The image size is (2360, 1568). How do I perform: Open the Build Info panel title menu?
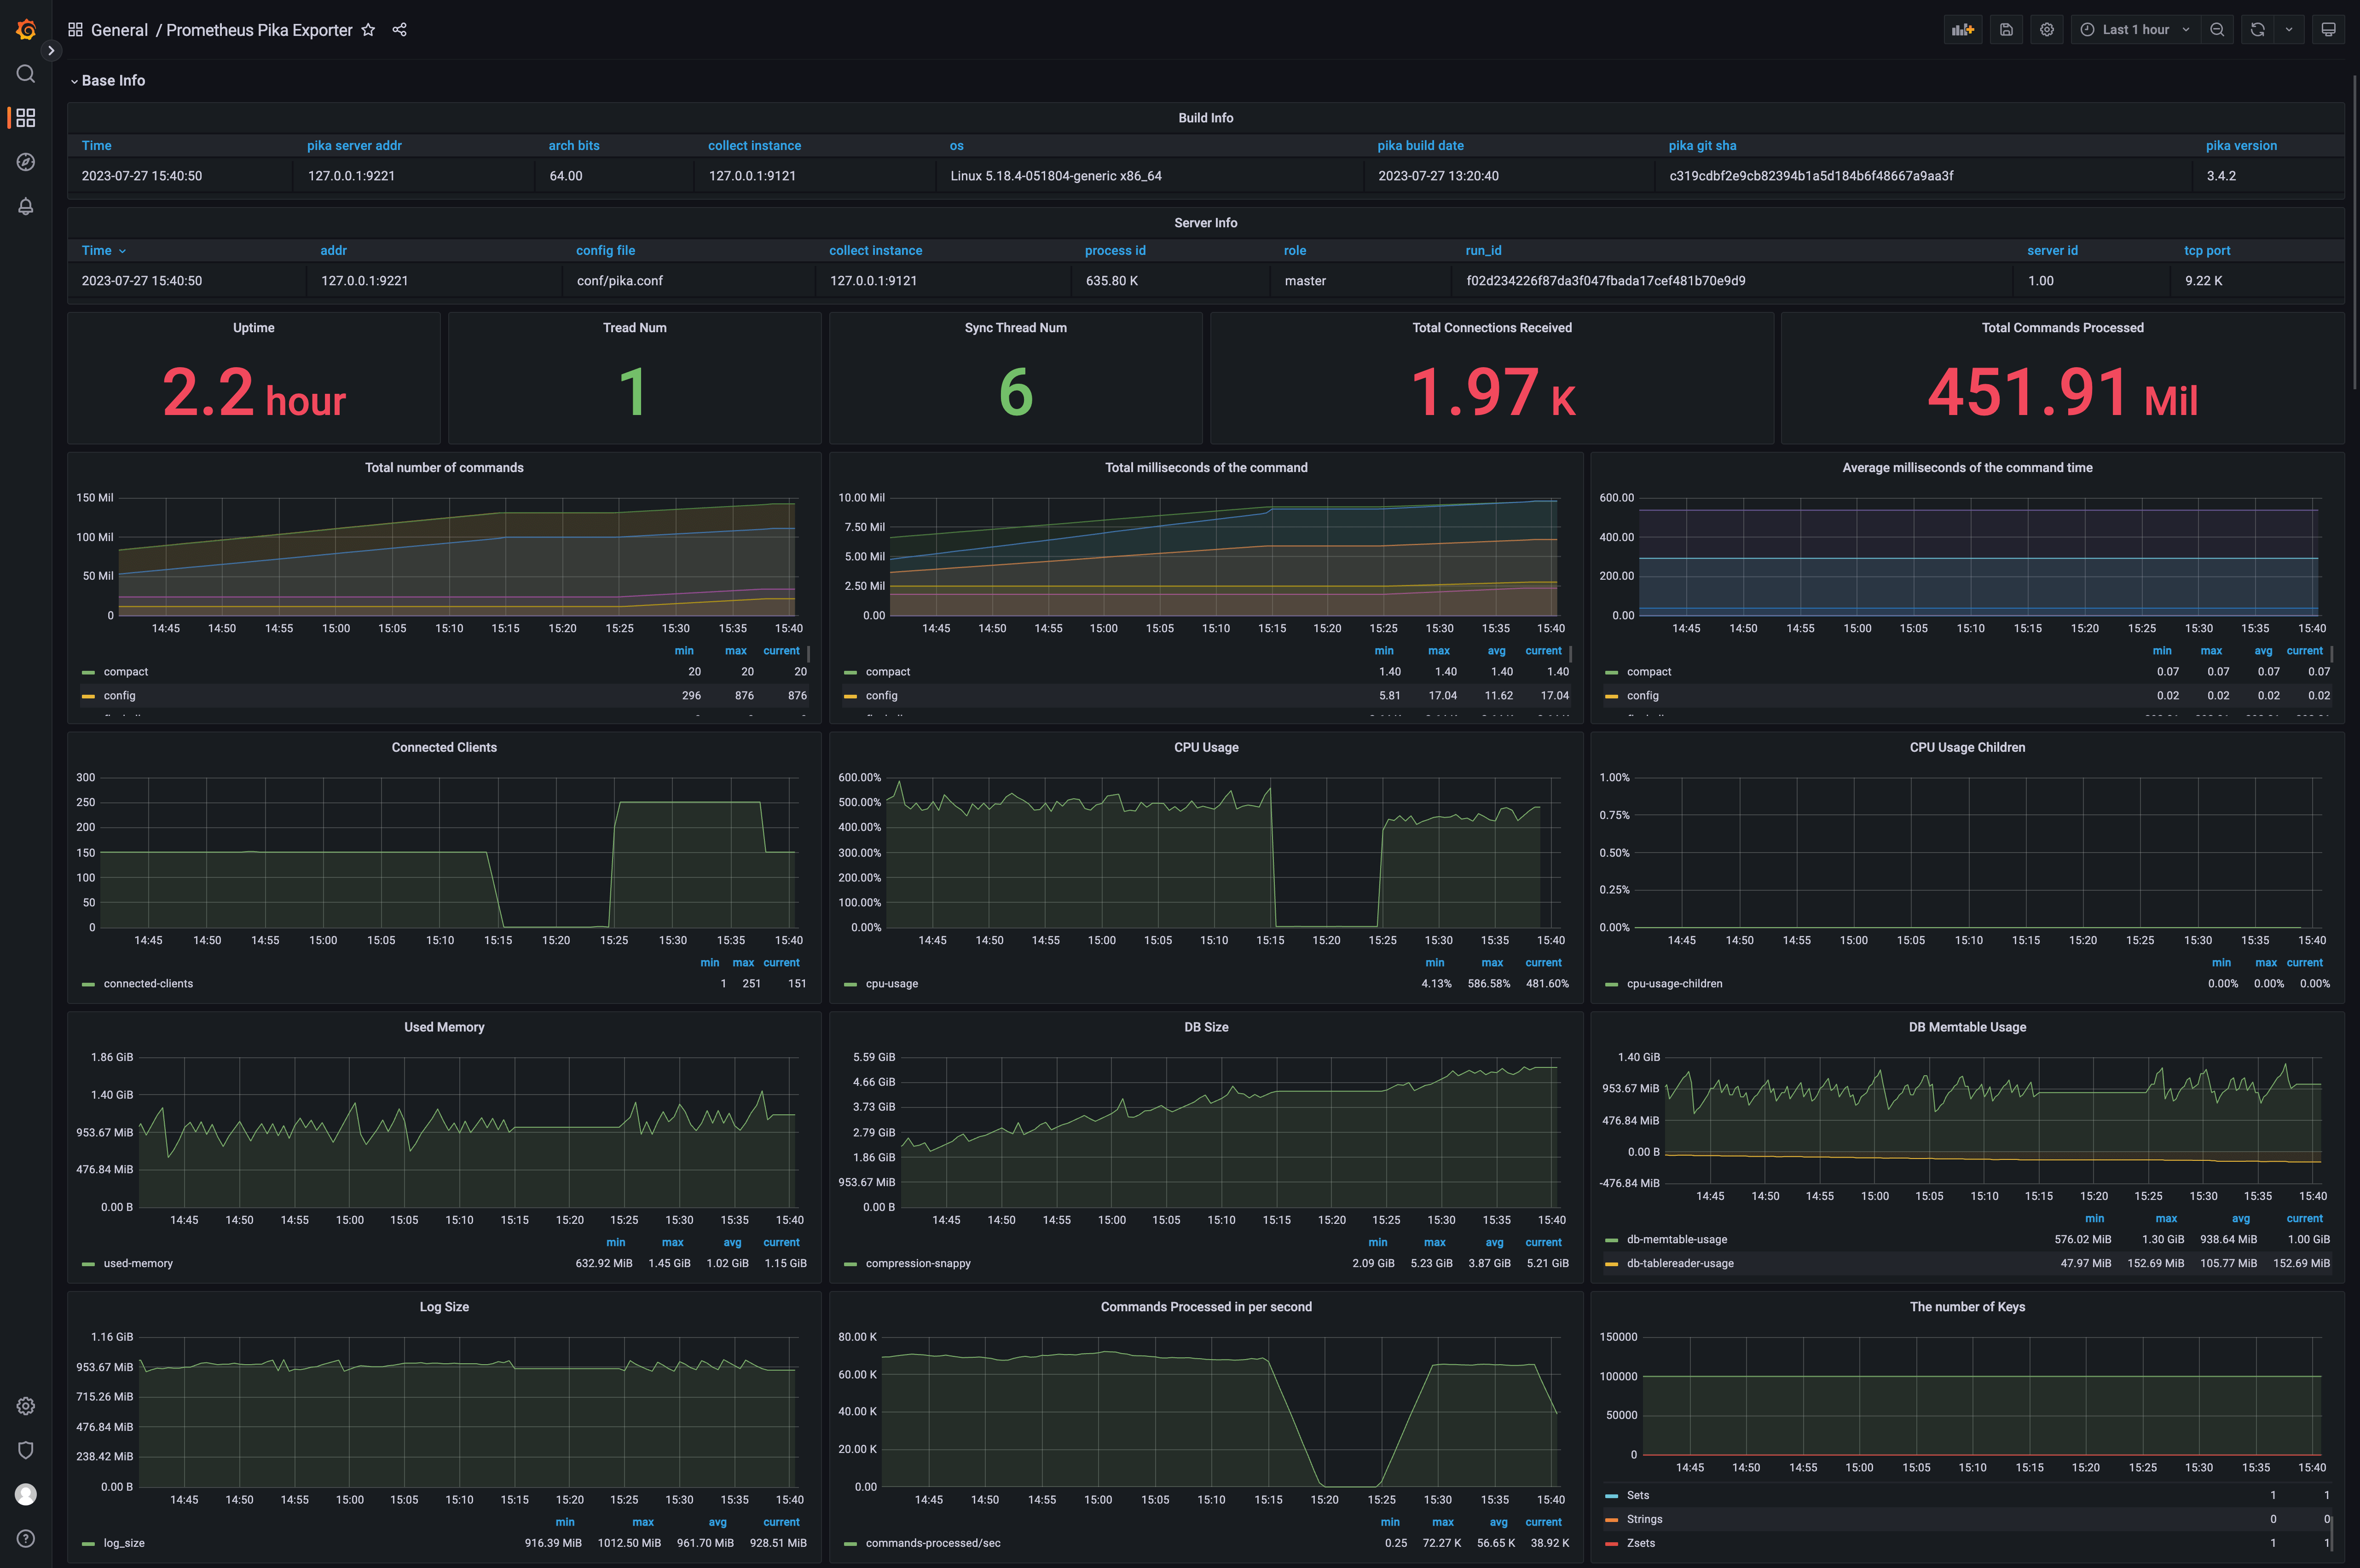point(1205,118)
